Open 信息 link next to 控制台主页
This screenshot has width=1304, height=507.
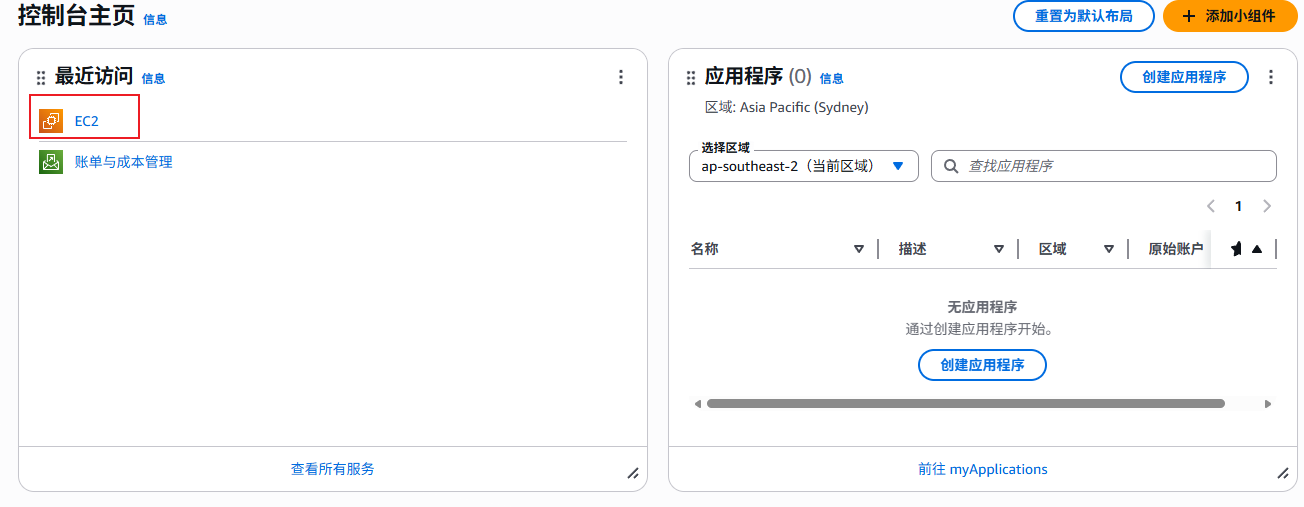tap(155, 19)
